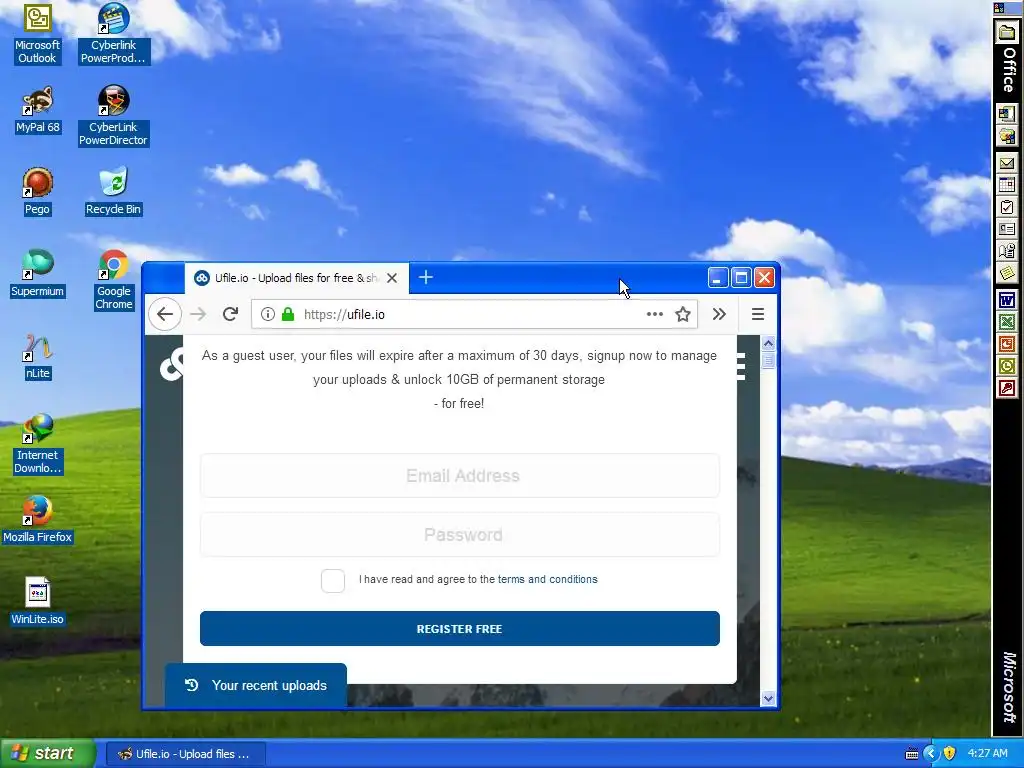The height and width of the screenshot is (768, 1024).
Task: Select the nLite desktop icon
Action: pyautogui.click(x=37, y=357)
